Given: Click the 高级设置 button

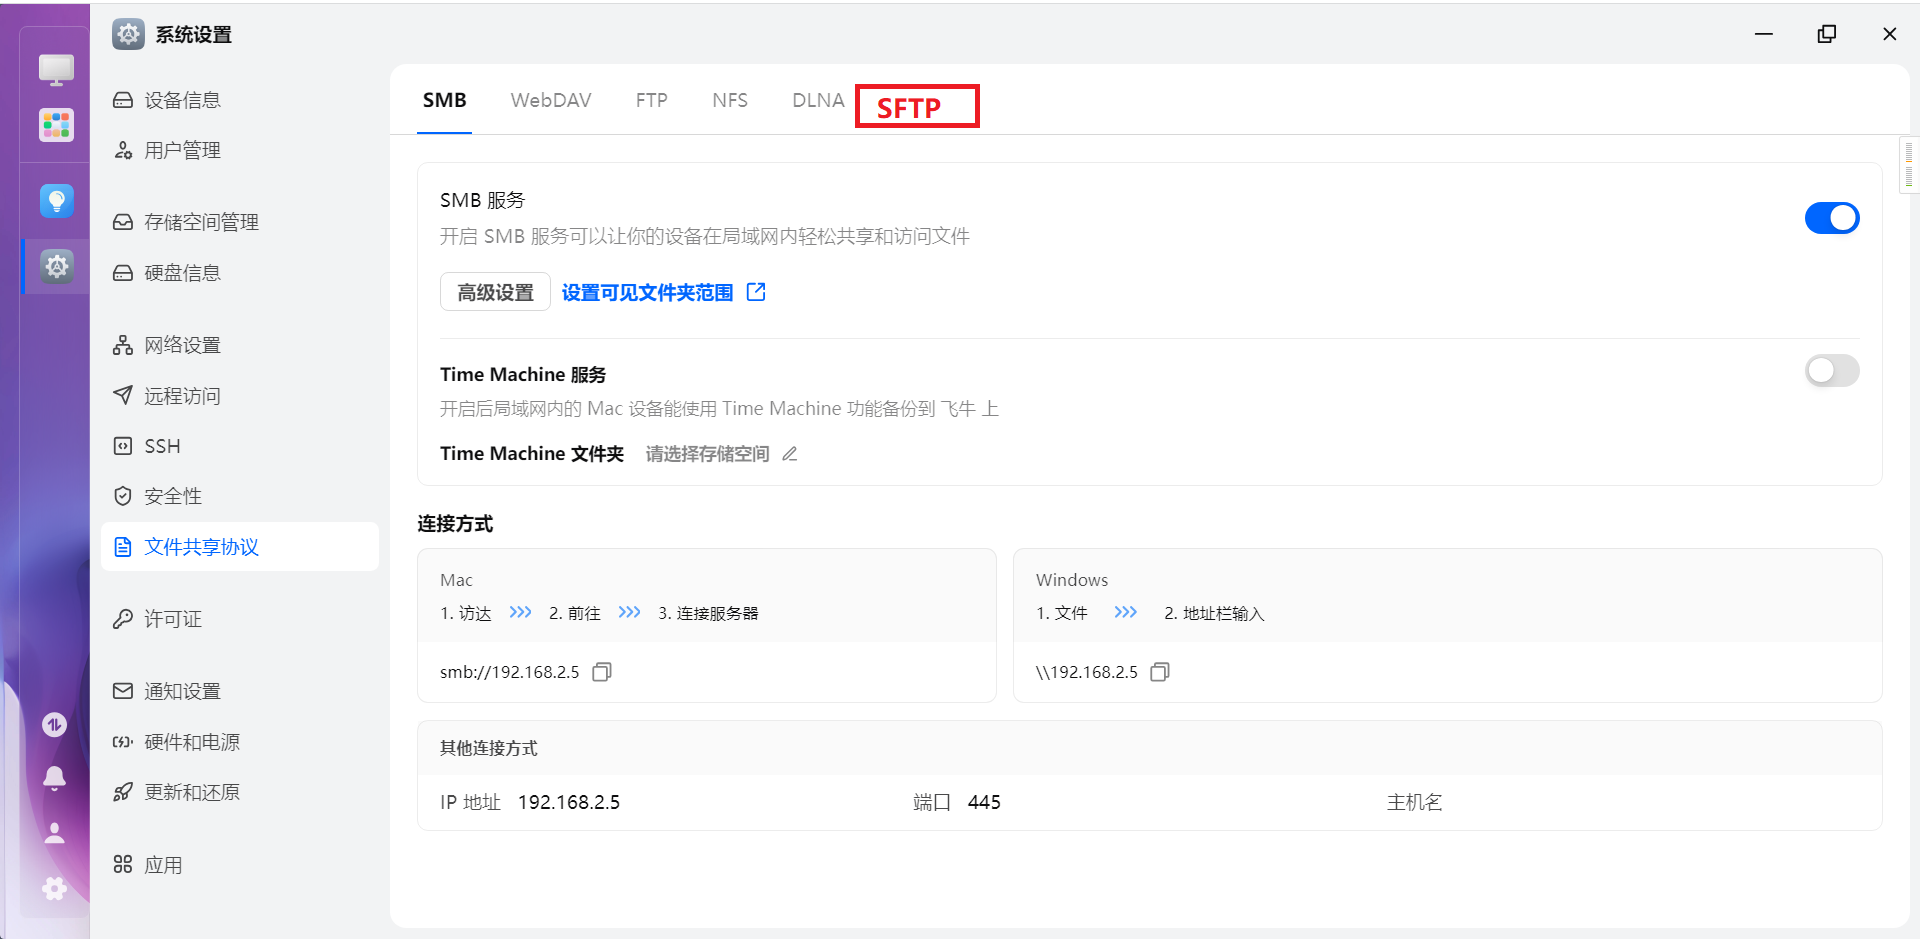Looking at the screenshot, I should (495, 292).
